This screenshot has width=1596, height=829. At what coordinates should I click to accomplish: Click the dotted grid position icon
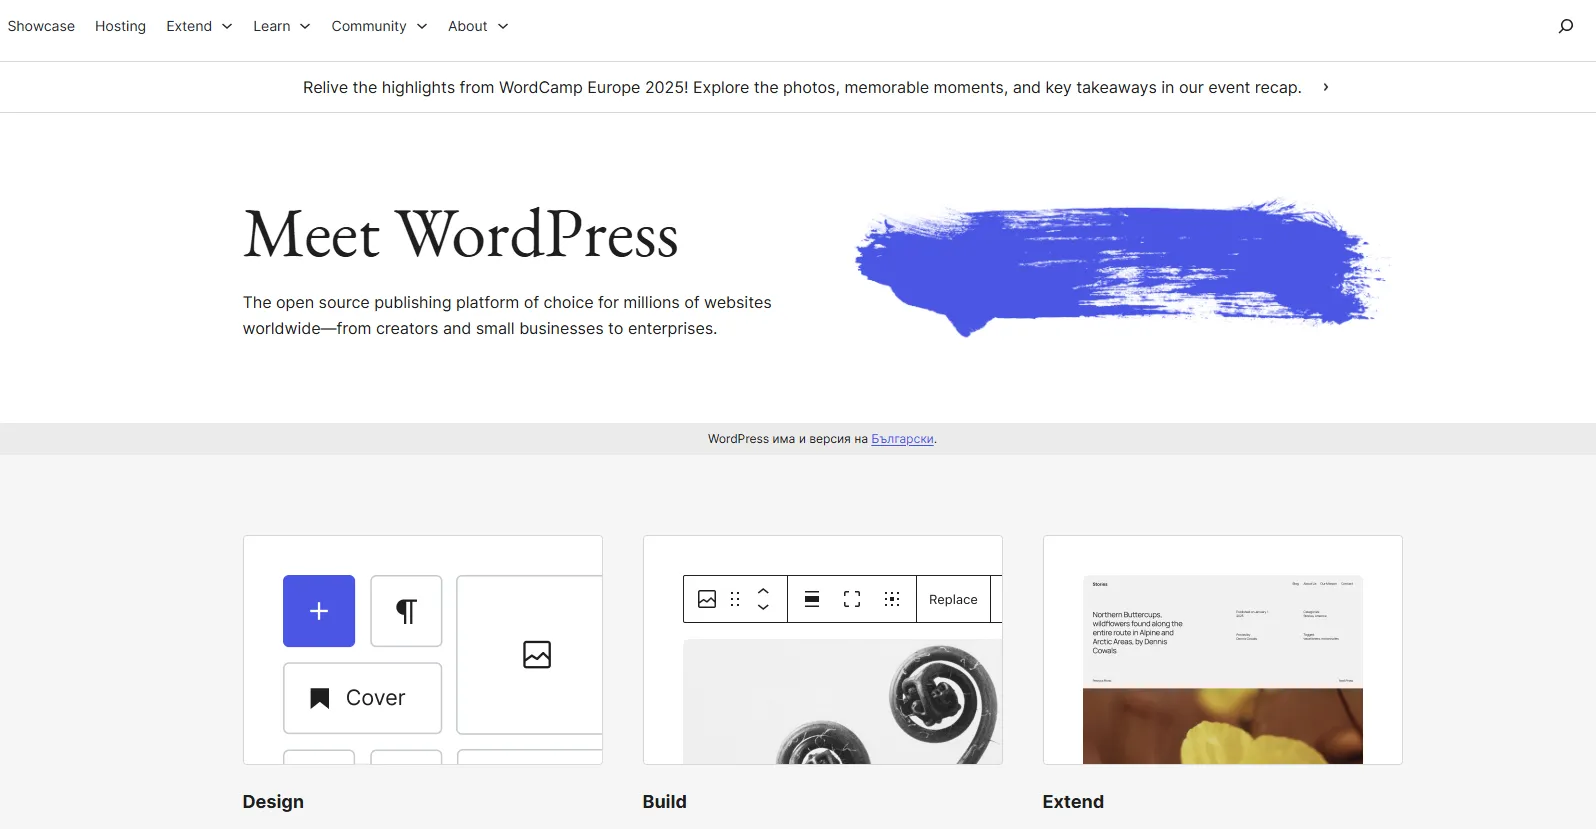892,599
